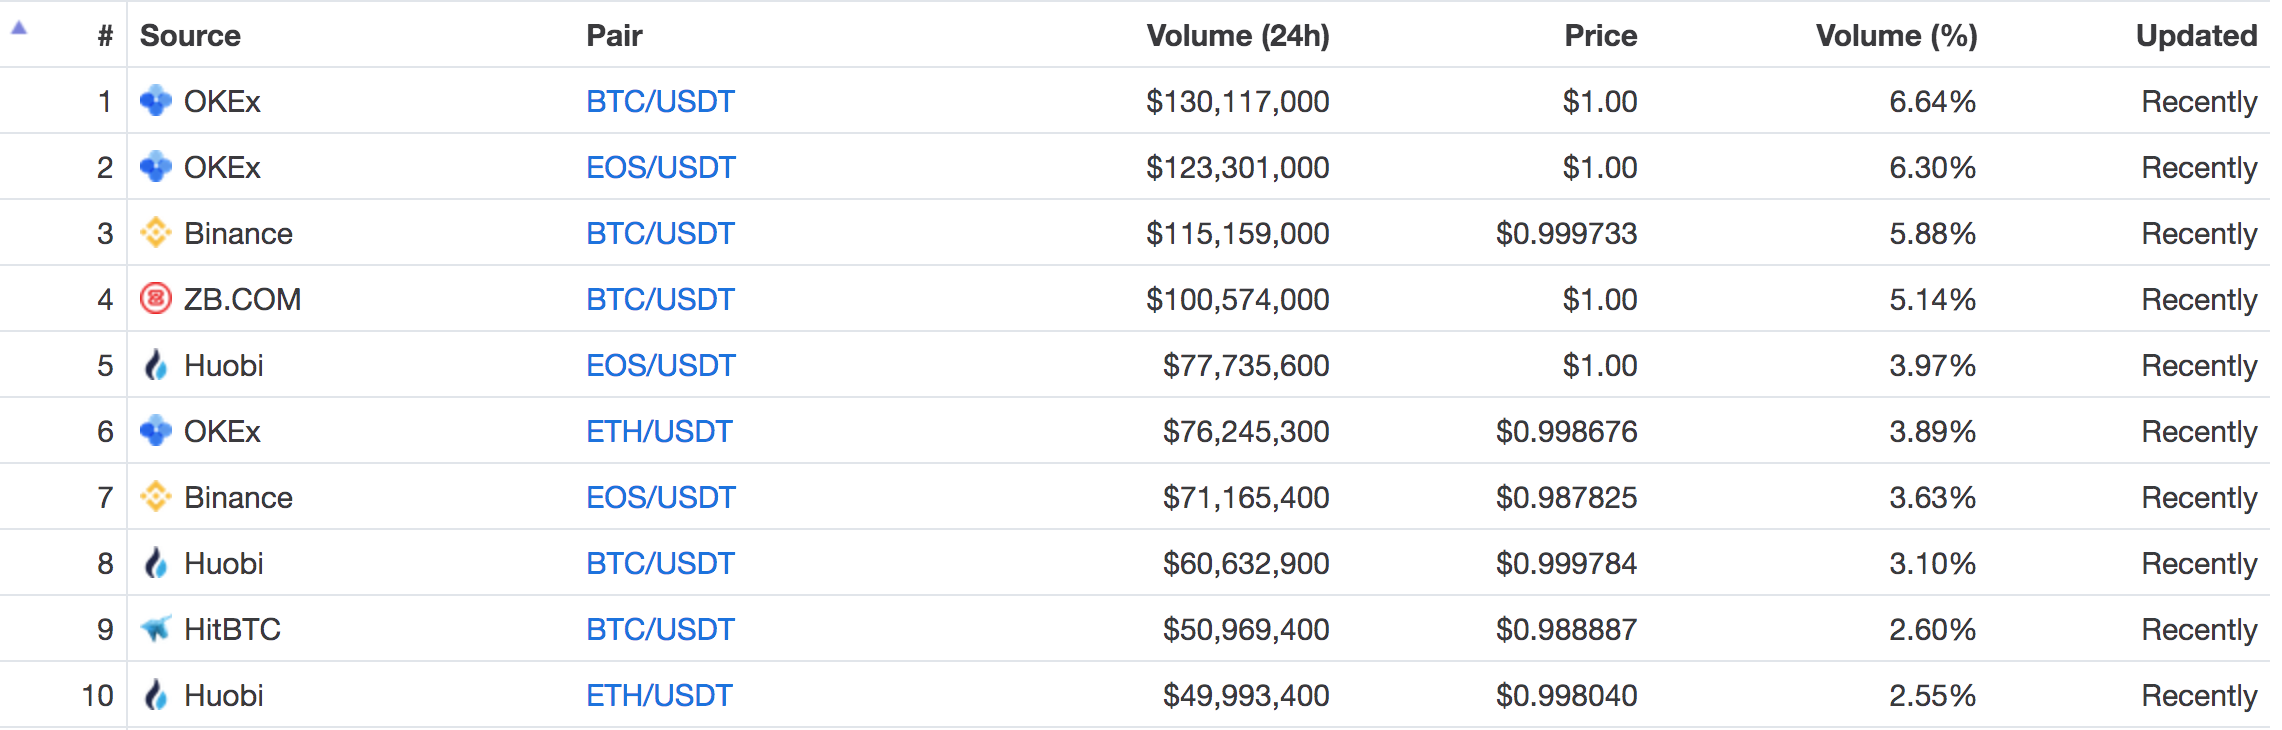Click the Pair column header
Screen dimensions: 2282x730
(x=614, y=36)
